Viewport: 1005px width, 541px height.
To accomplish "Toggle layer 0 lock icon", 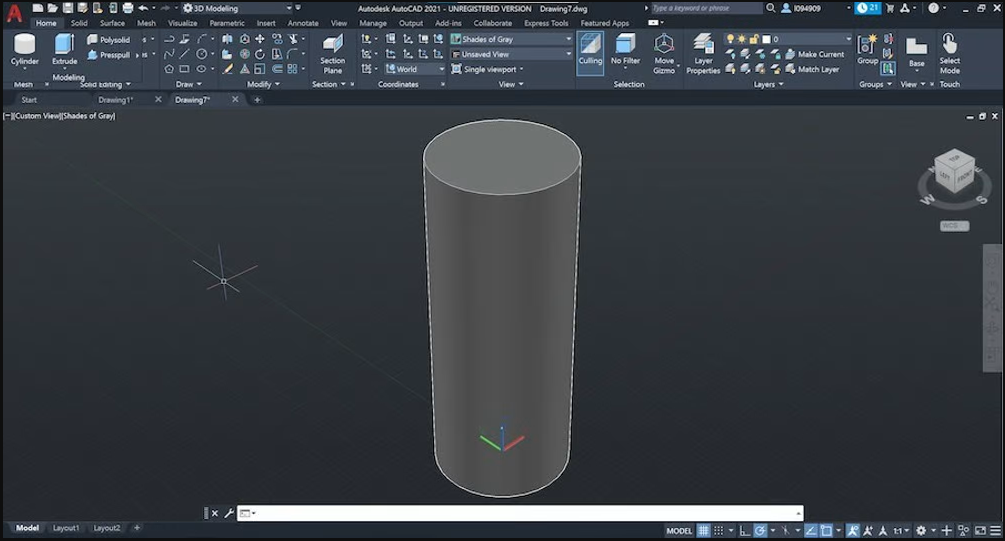I will [x=754, y=39].
